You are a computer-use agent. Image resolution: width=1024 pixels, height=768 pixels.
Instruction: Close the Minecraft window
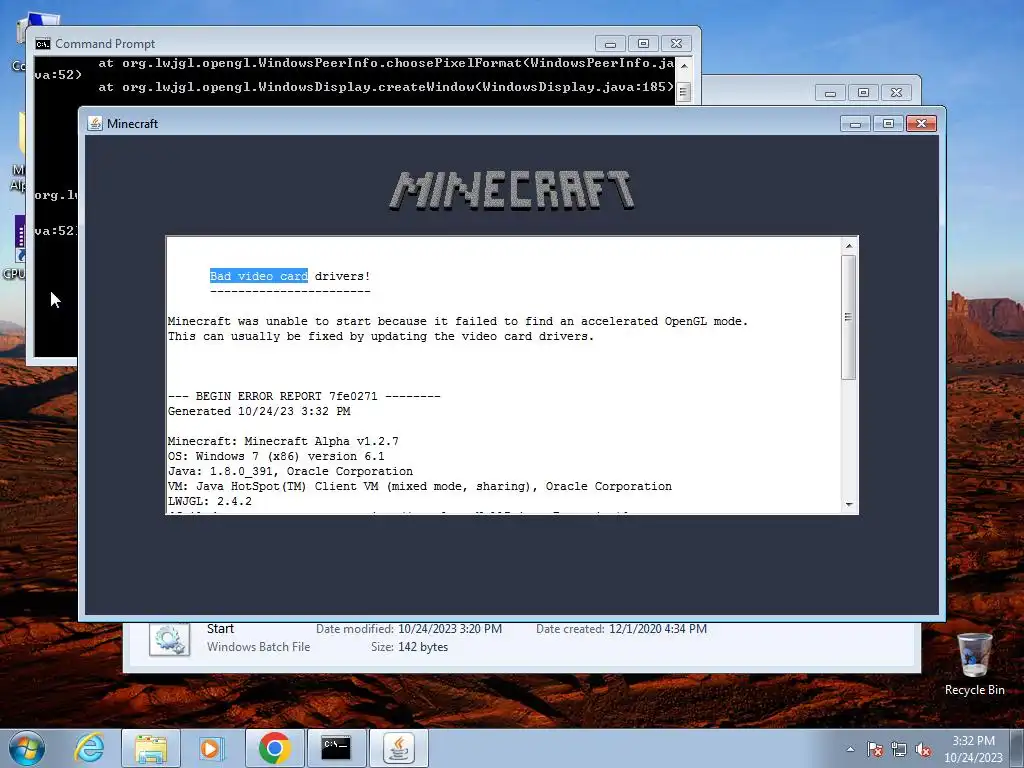(x=921, y=123)
